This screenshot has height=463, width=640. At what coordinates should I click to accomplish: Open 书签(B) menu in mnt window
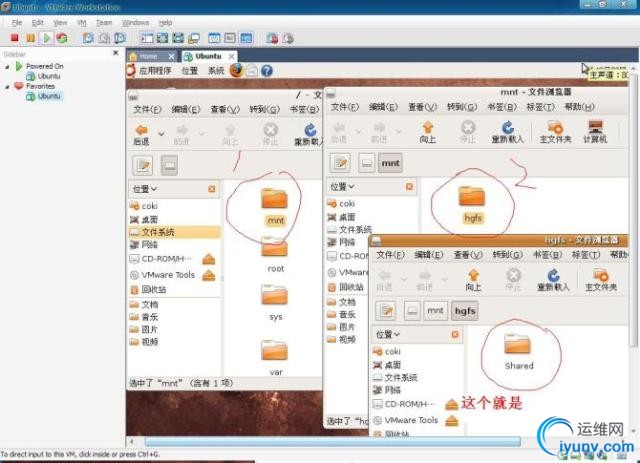click(x=502, y=107)
